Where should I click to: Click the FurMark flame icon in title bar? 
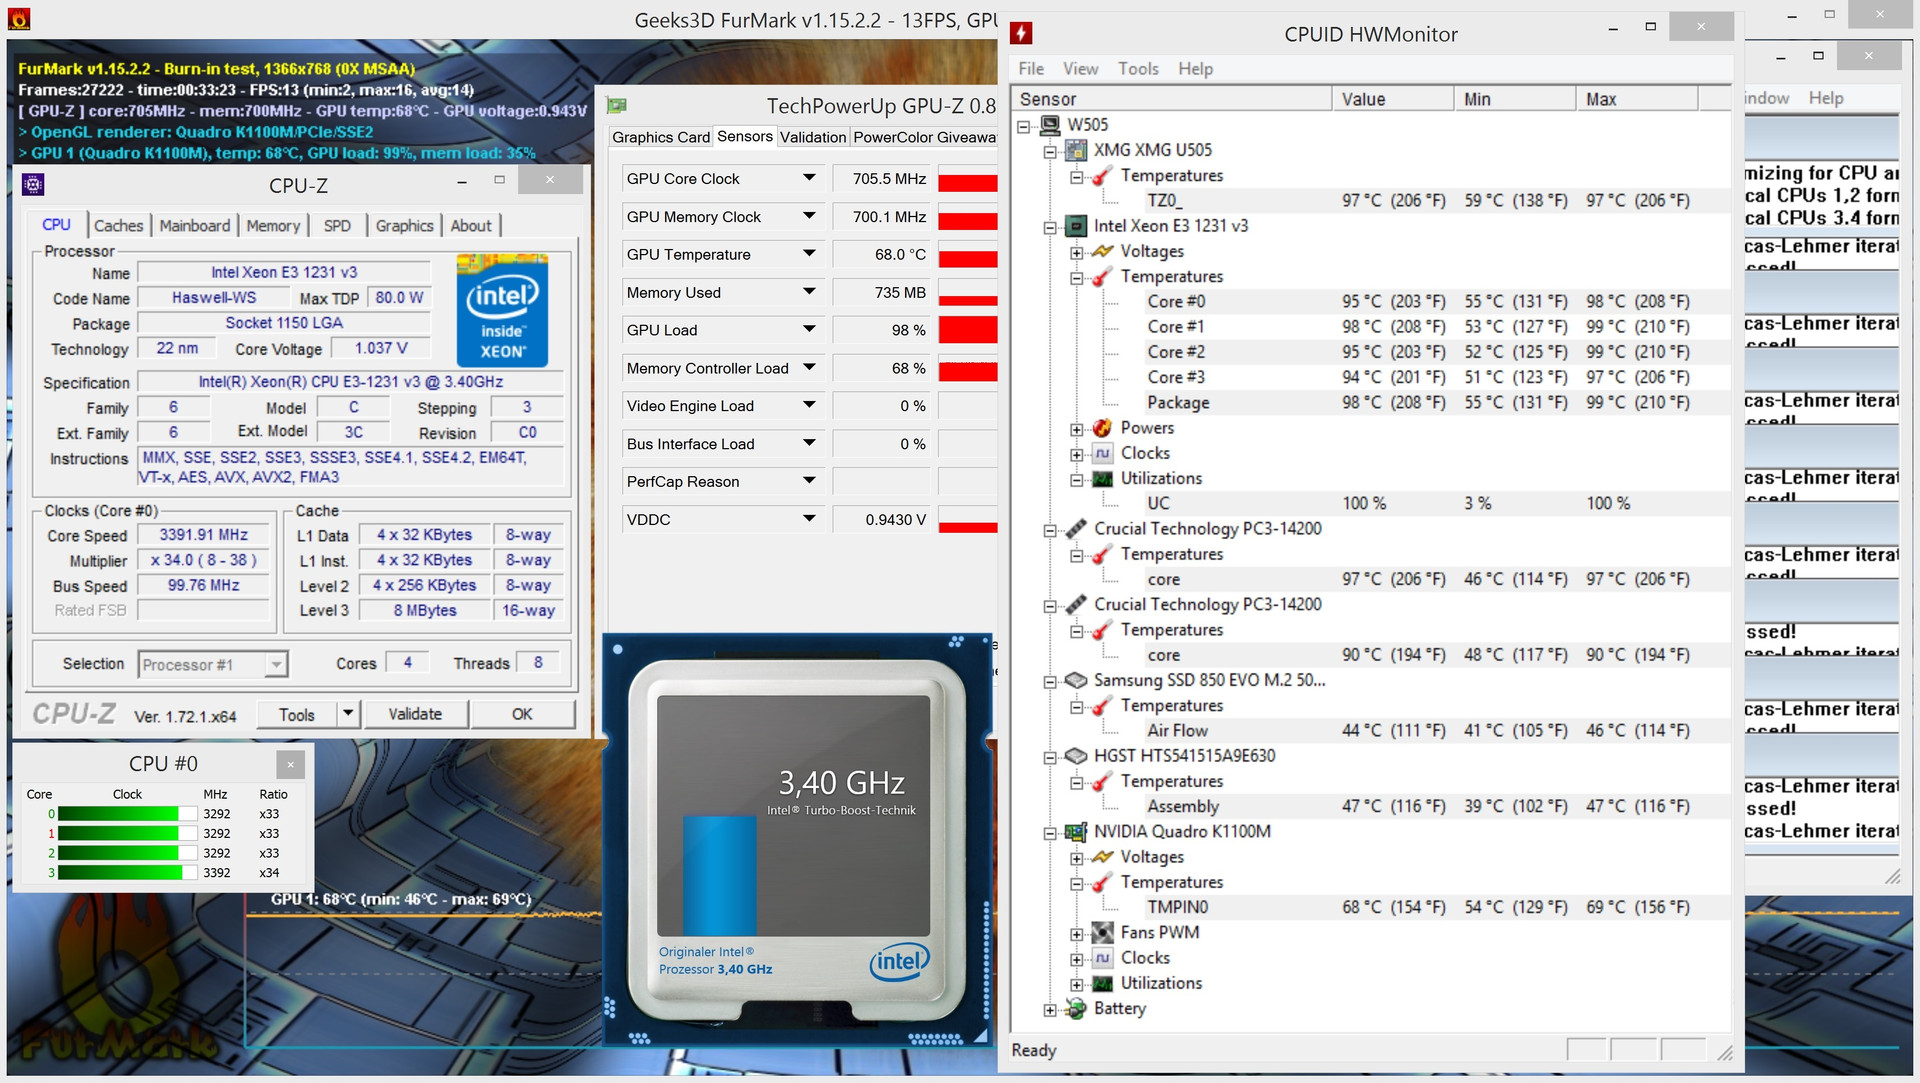click(18, 18)
